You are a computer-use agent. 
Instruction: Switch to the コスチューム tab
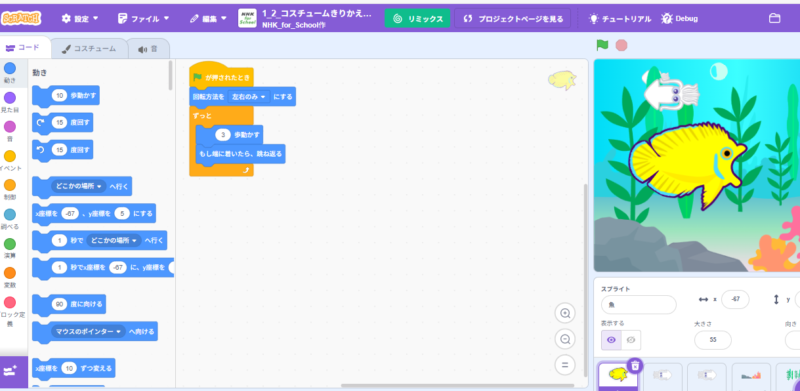tap(89, 49)
